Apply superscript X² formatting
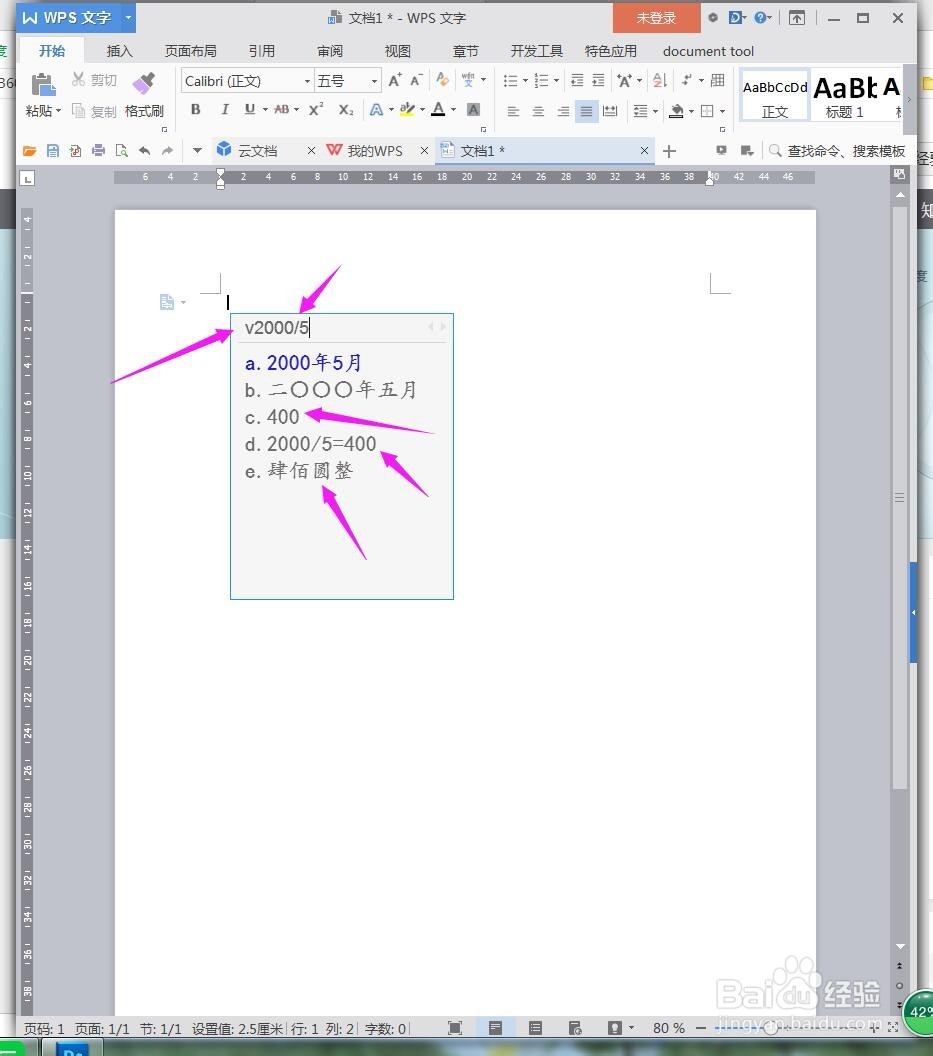 (x=315, y=109)
